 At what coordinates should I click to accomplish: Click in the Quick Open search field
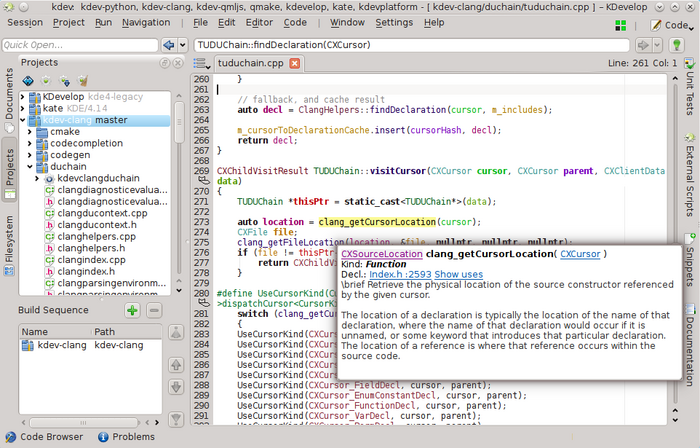[78, 45]
